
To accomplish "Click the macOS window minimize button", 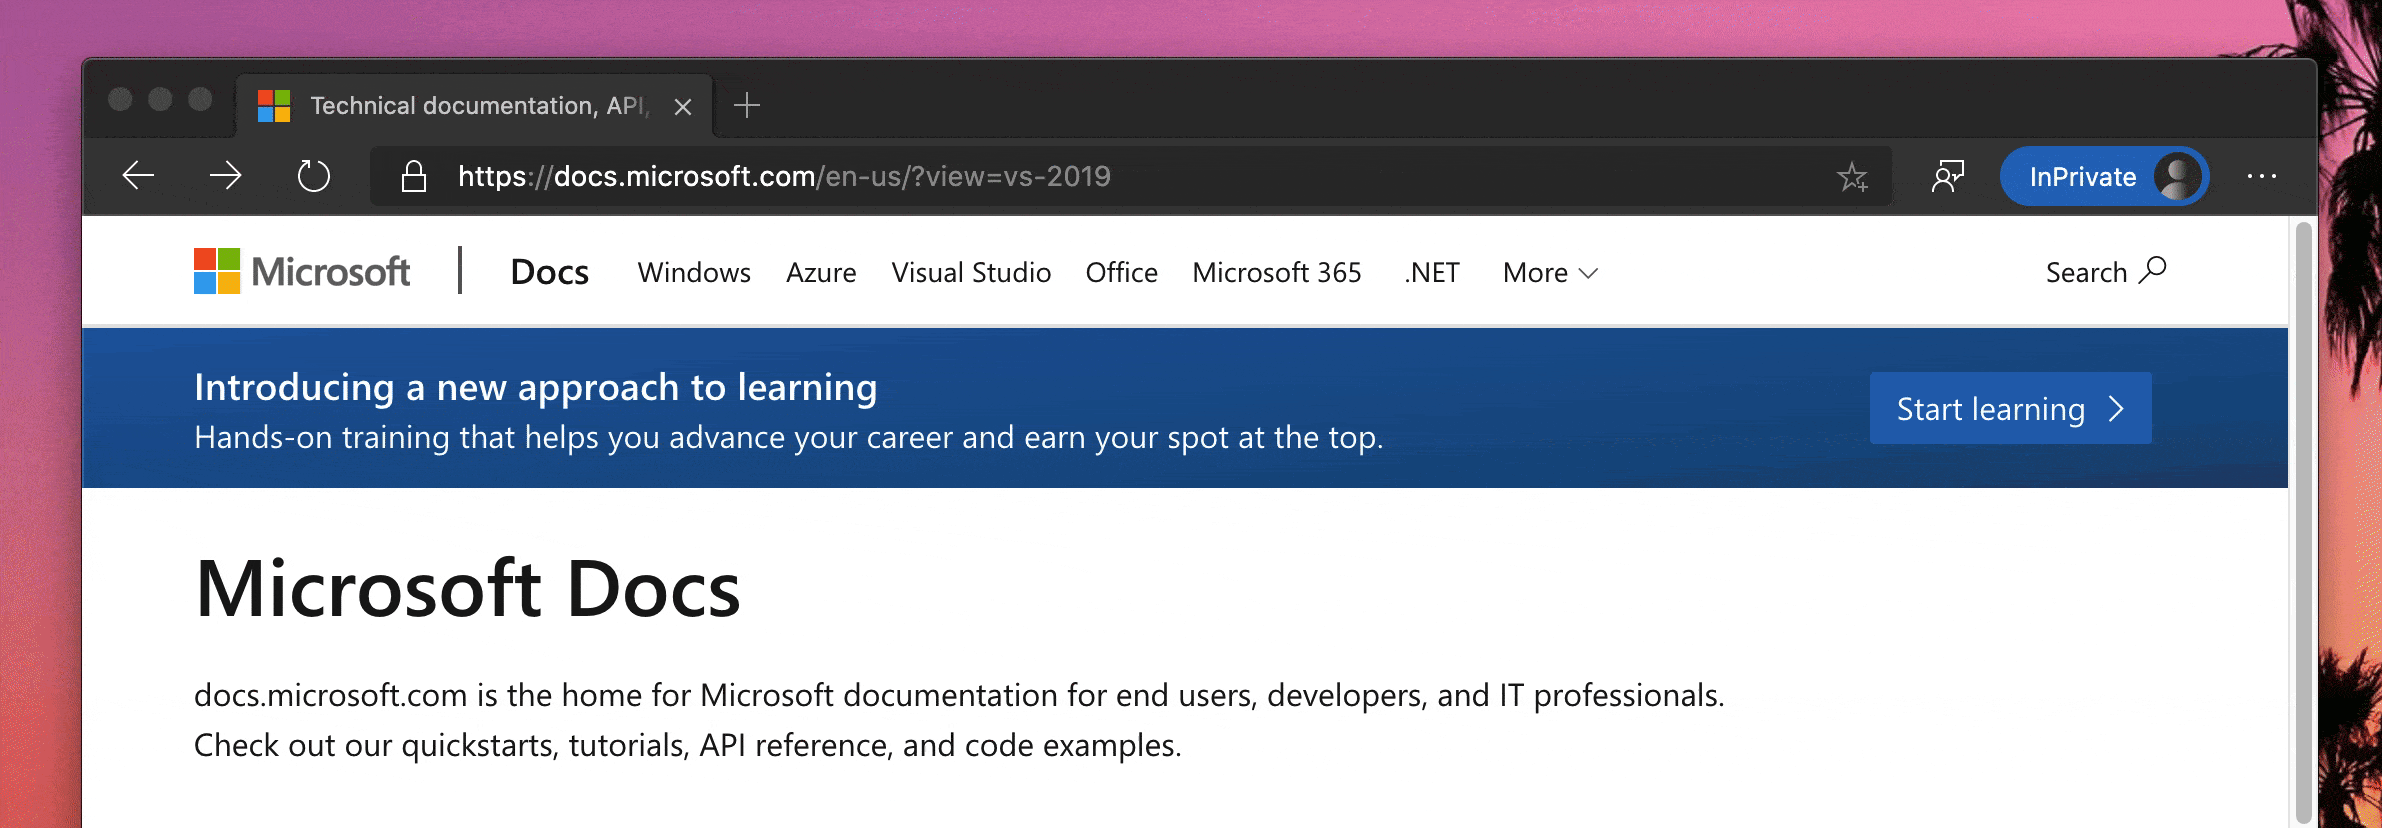I will [x=160, y=99].
